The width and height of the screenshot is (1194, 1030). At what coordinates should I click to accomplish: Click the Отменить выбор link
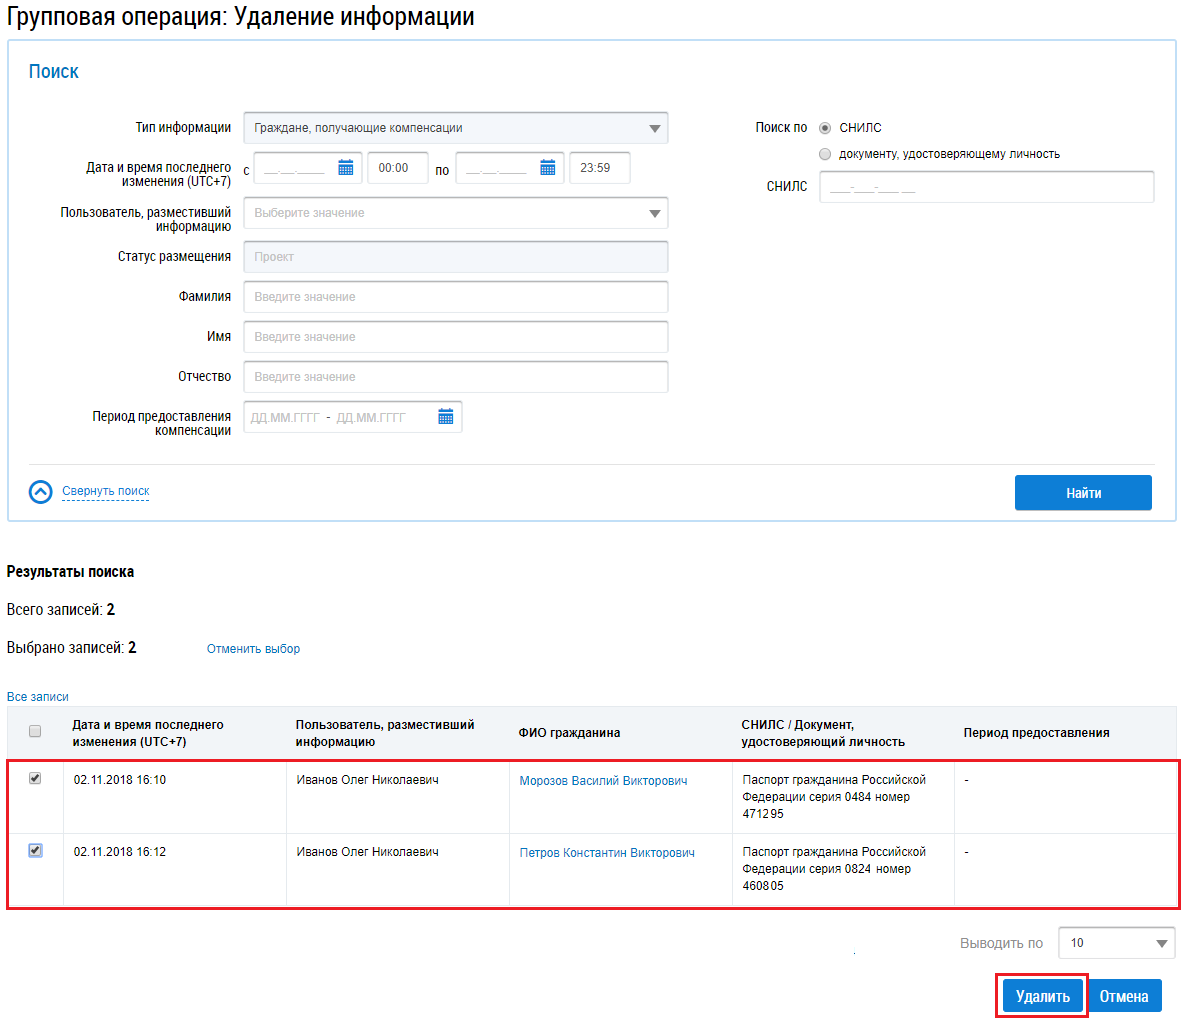[253, 649]
